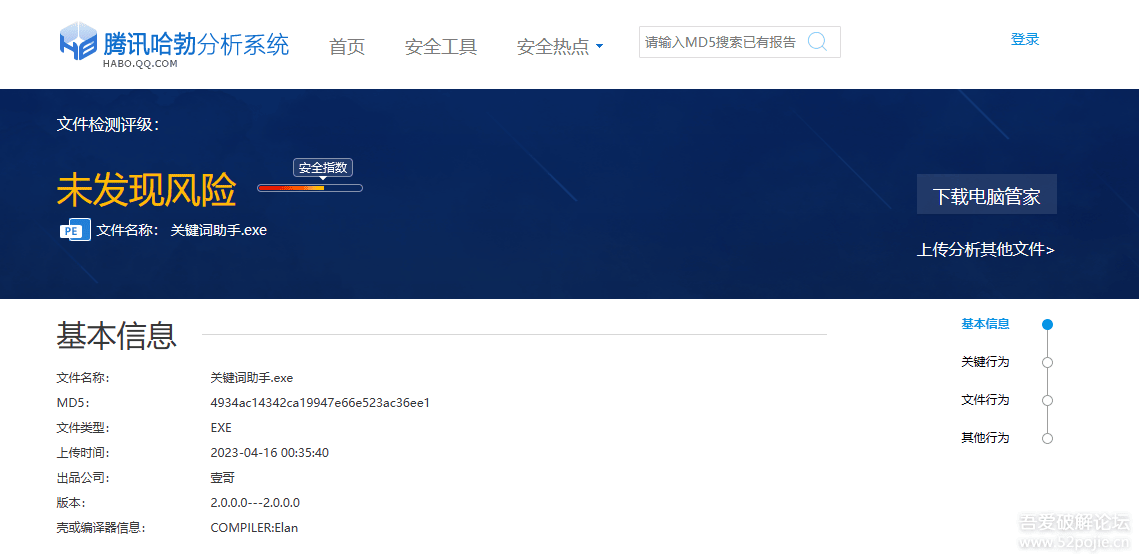Image resolution: width=1139 pixels, height=559 pixels.
Task: Click the search magnifier icon
Action: pyautogui.click(x=817, y=42)
